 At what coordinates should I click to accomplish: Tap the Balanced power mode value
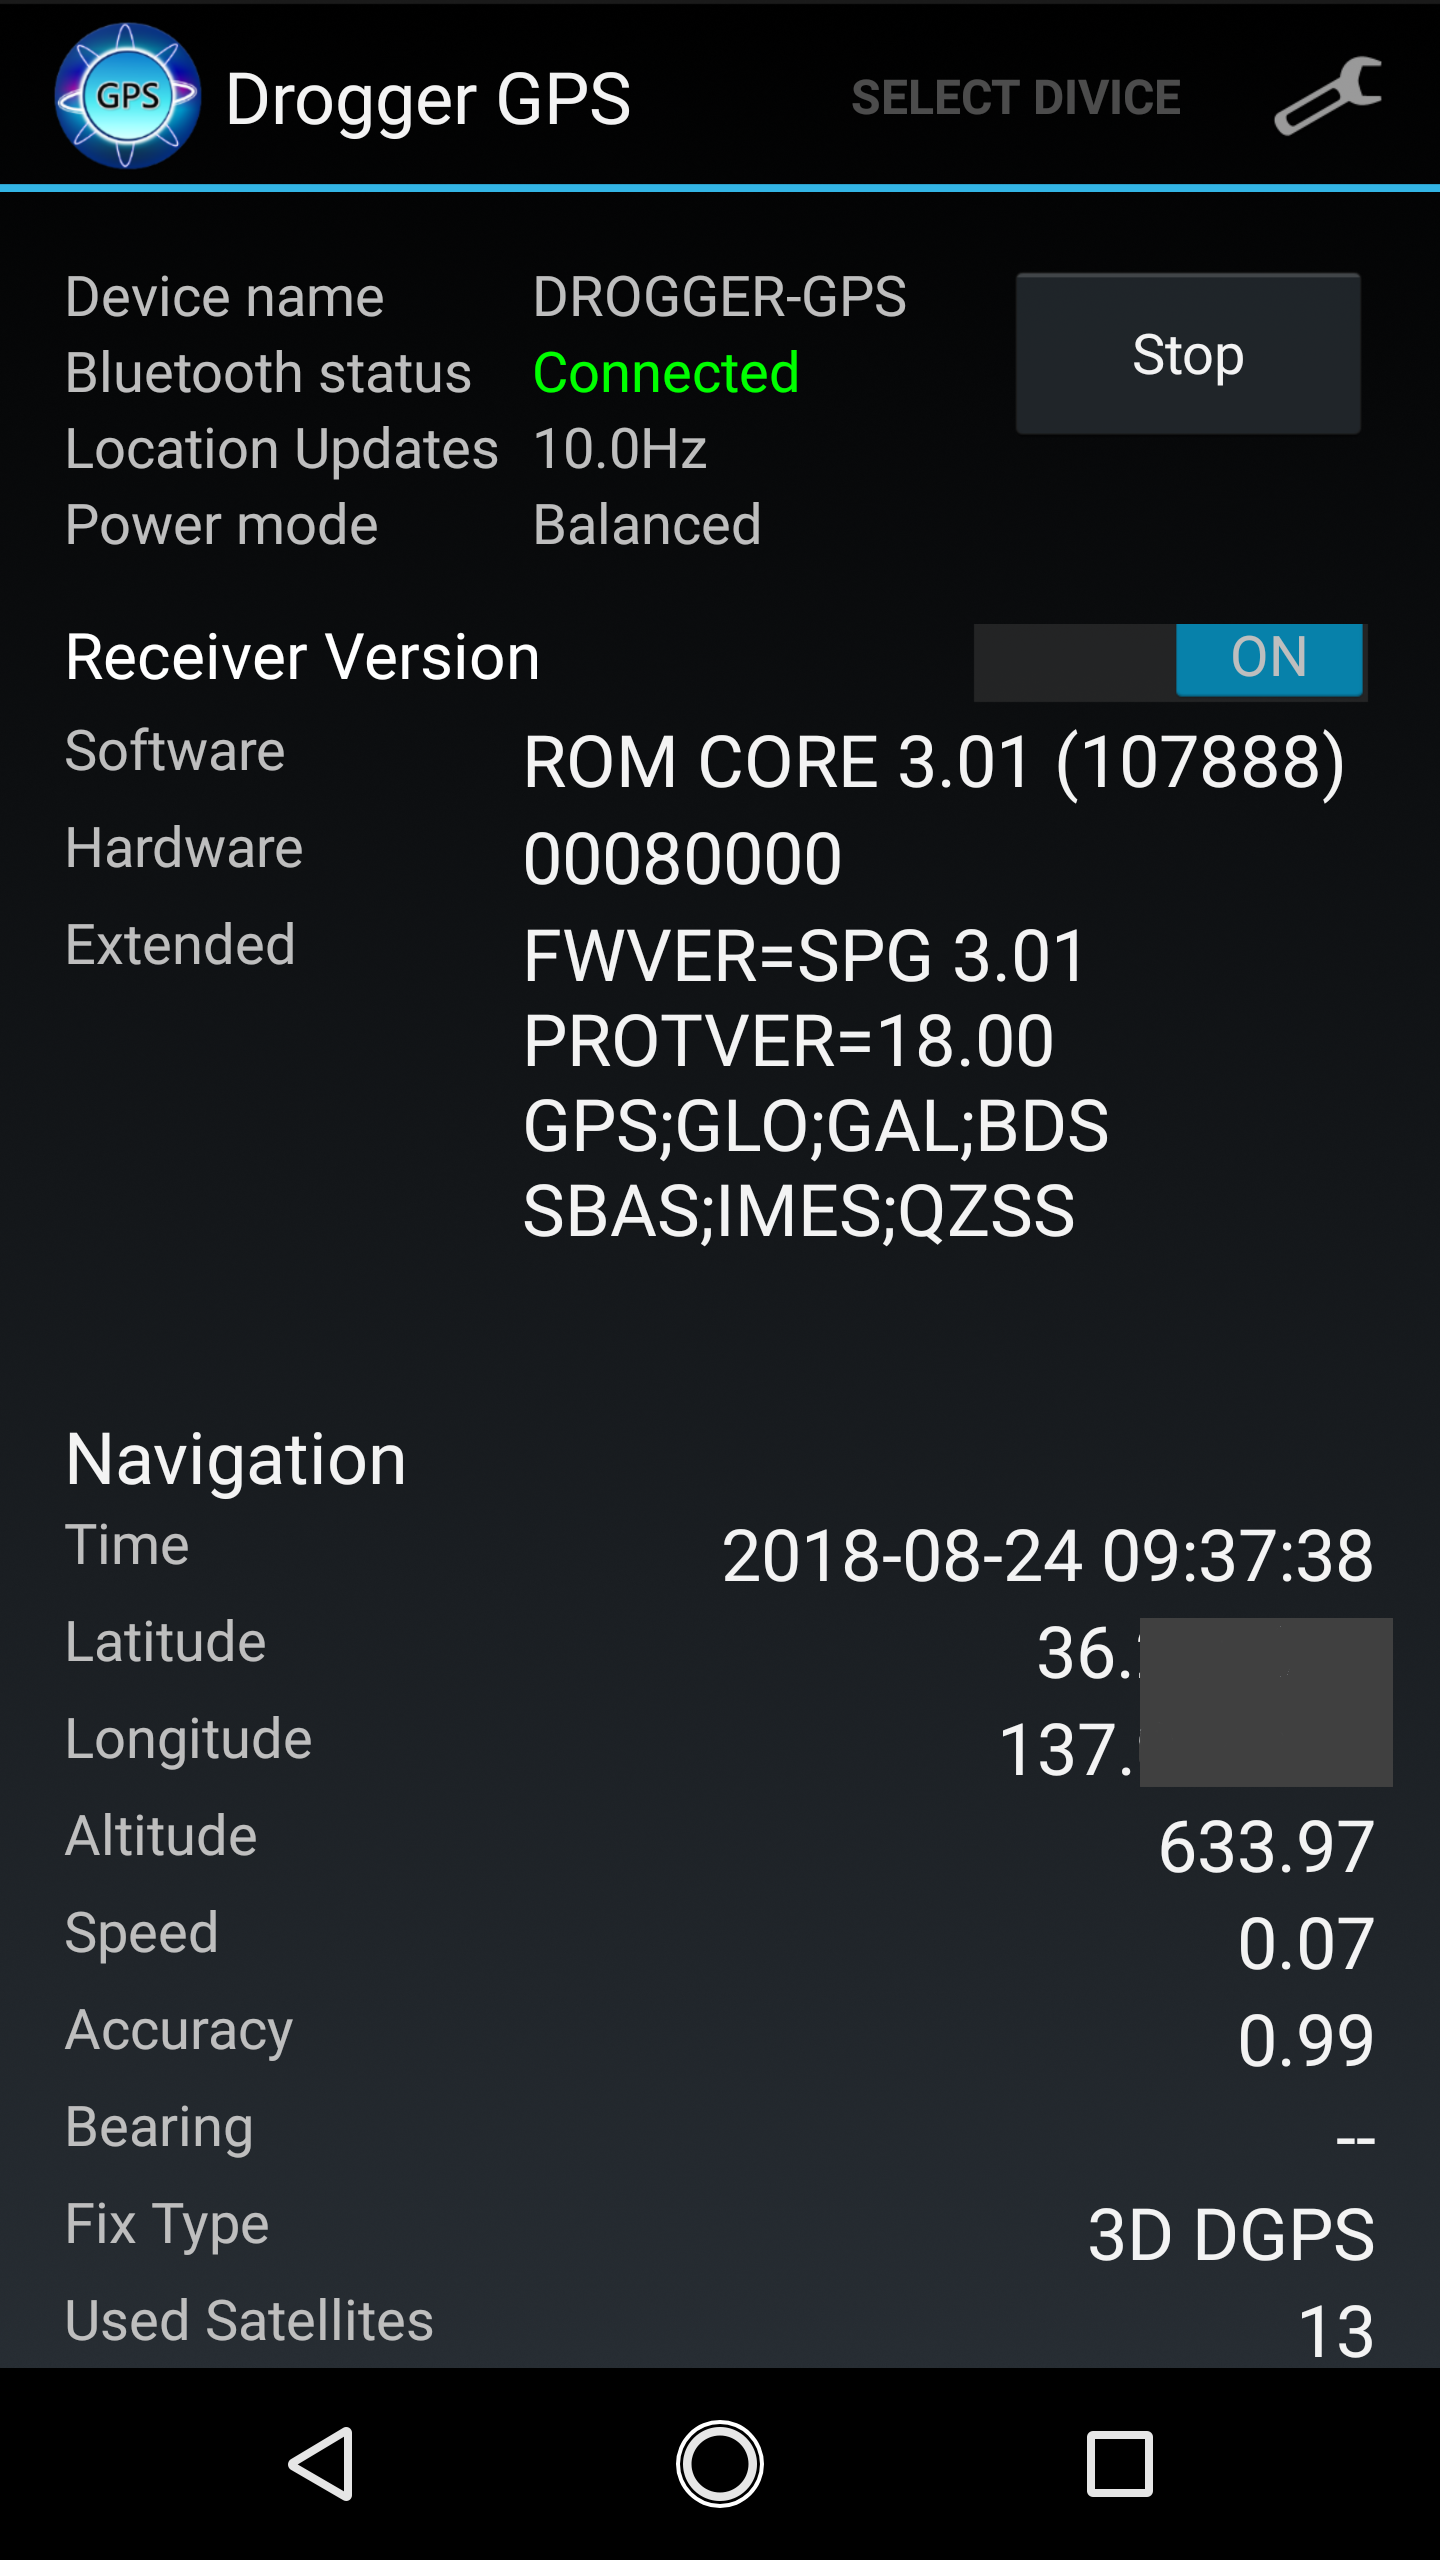click(647, 525)
